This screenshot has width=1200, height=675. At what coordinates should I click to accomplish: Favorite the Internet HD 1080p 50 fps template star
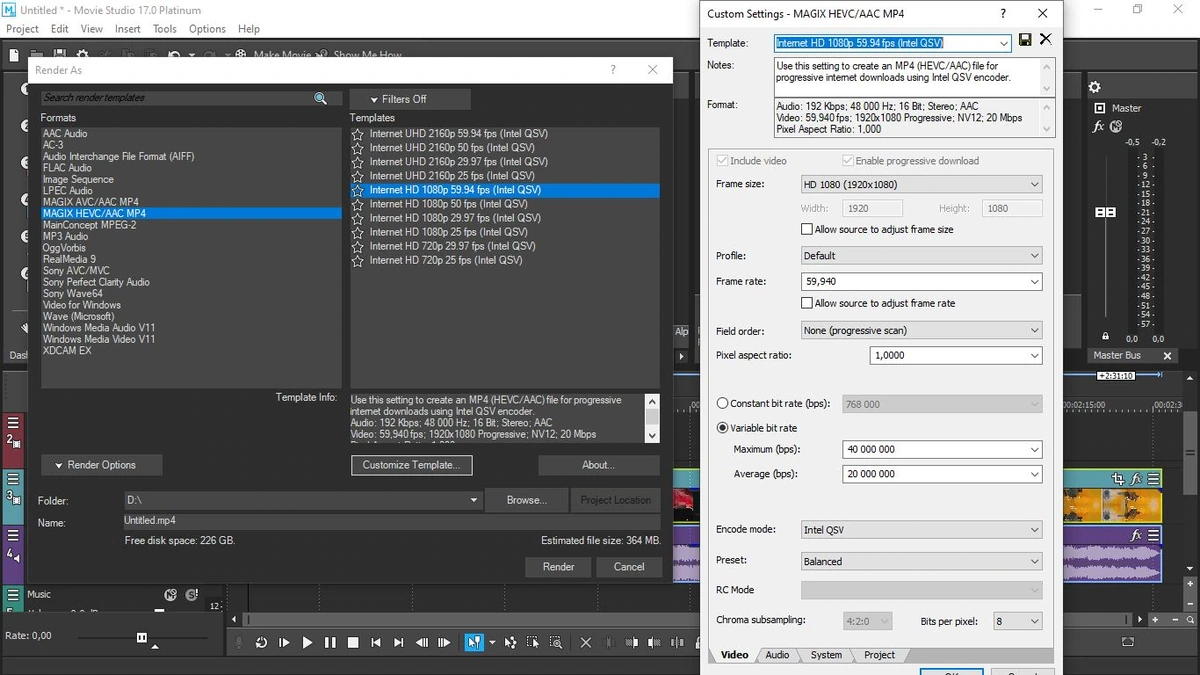click(358, 204)
